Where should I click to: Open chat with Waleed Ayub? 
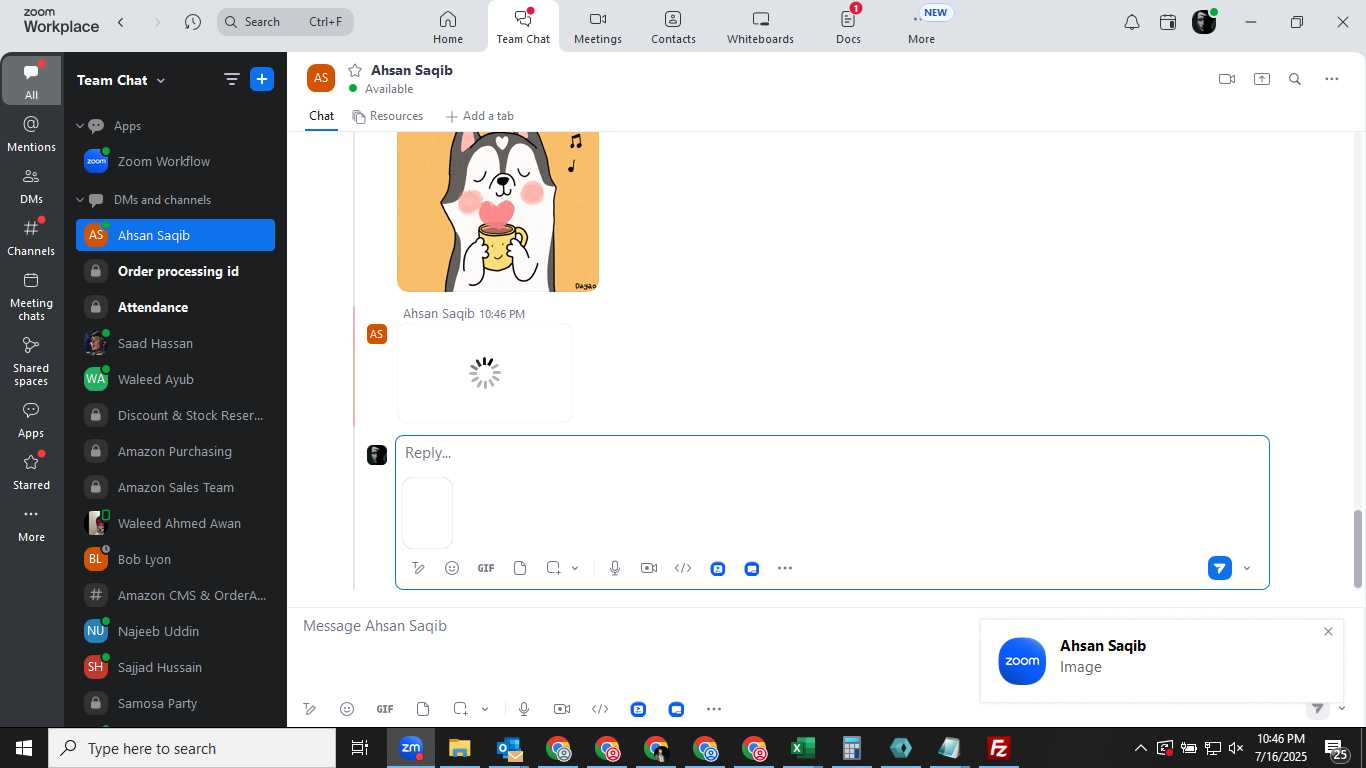tap(175, 379)
